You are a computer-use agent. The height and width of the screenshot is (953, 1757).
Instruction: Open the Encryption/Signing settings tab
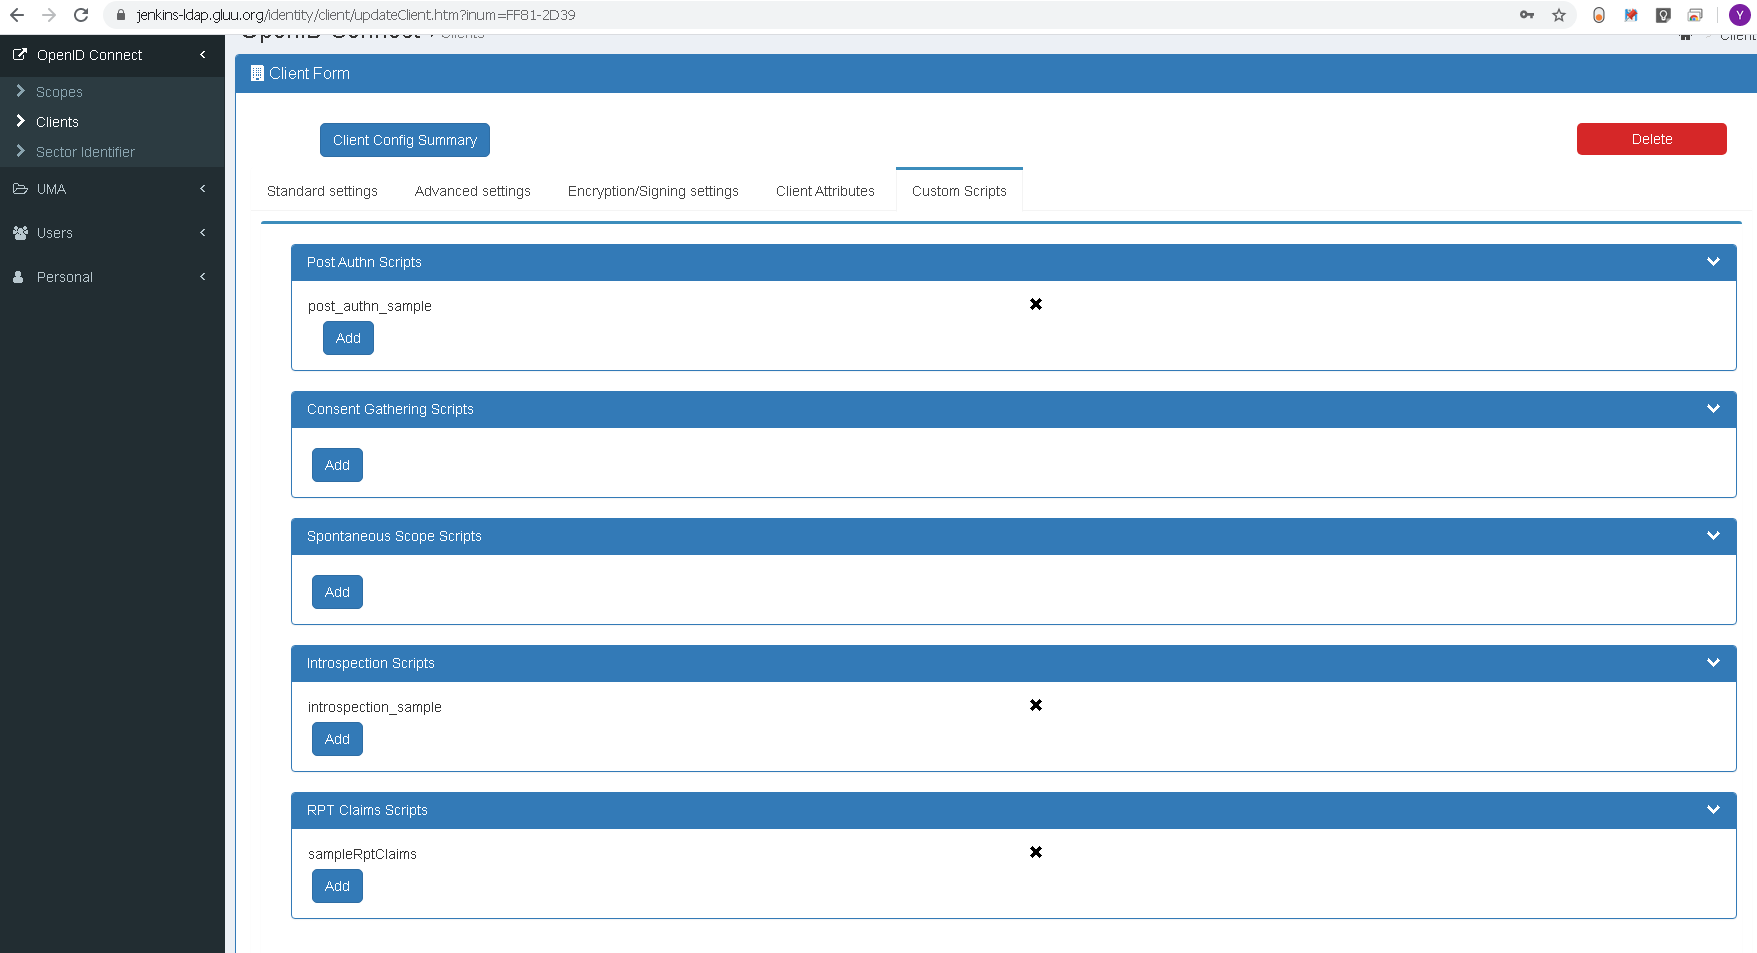(x=653, y=191)
